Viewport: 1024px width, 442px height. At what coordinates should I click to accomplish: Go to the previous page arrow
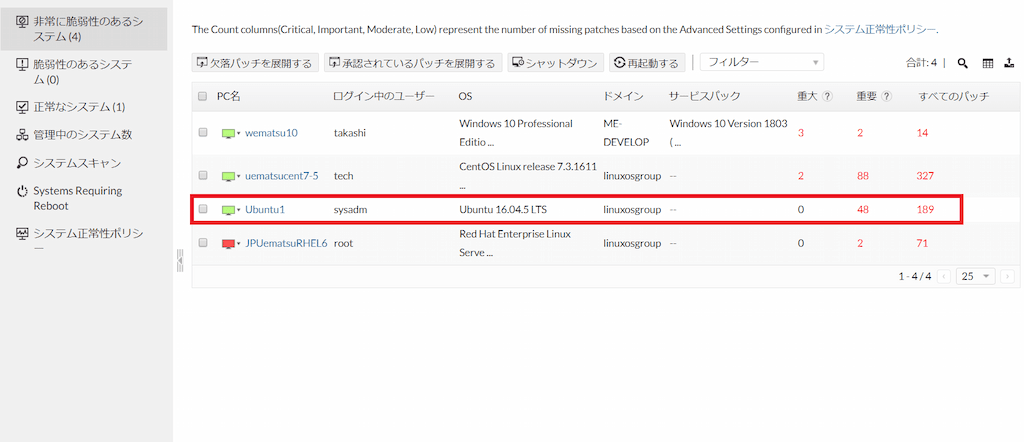pos(944,276)
